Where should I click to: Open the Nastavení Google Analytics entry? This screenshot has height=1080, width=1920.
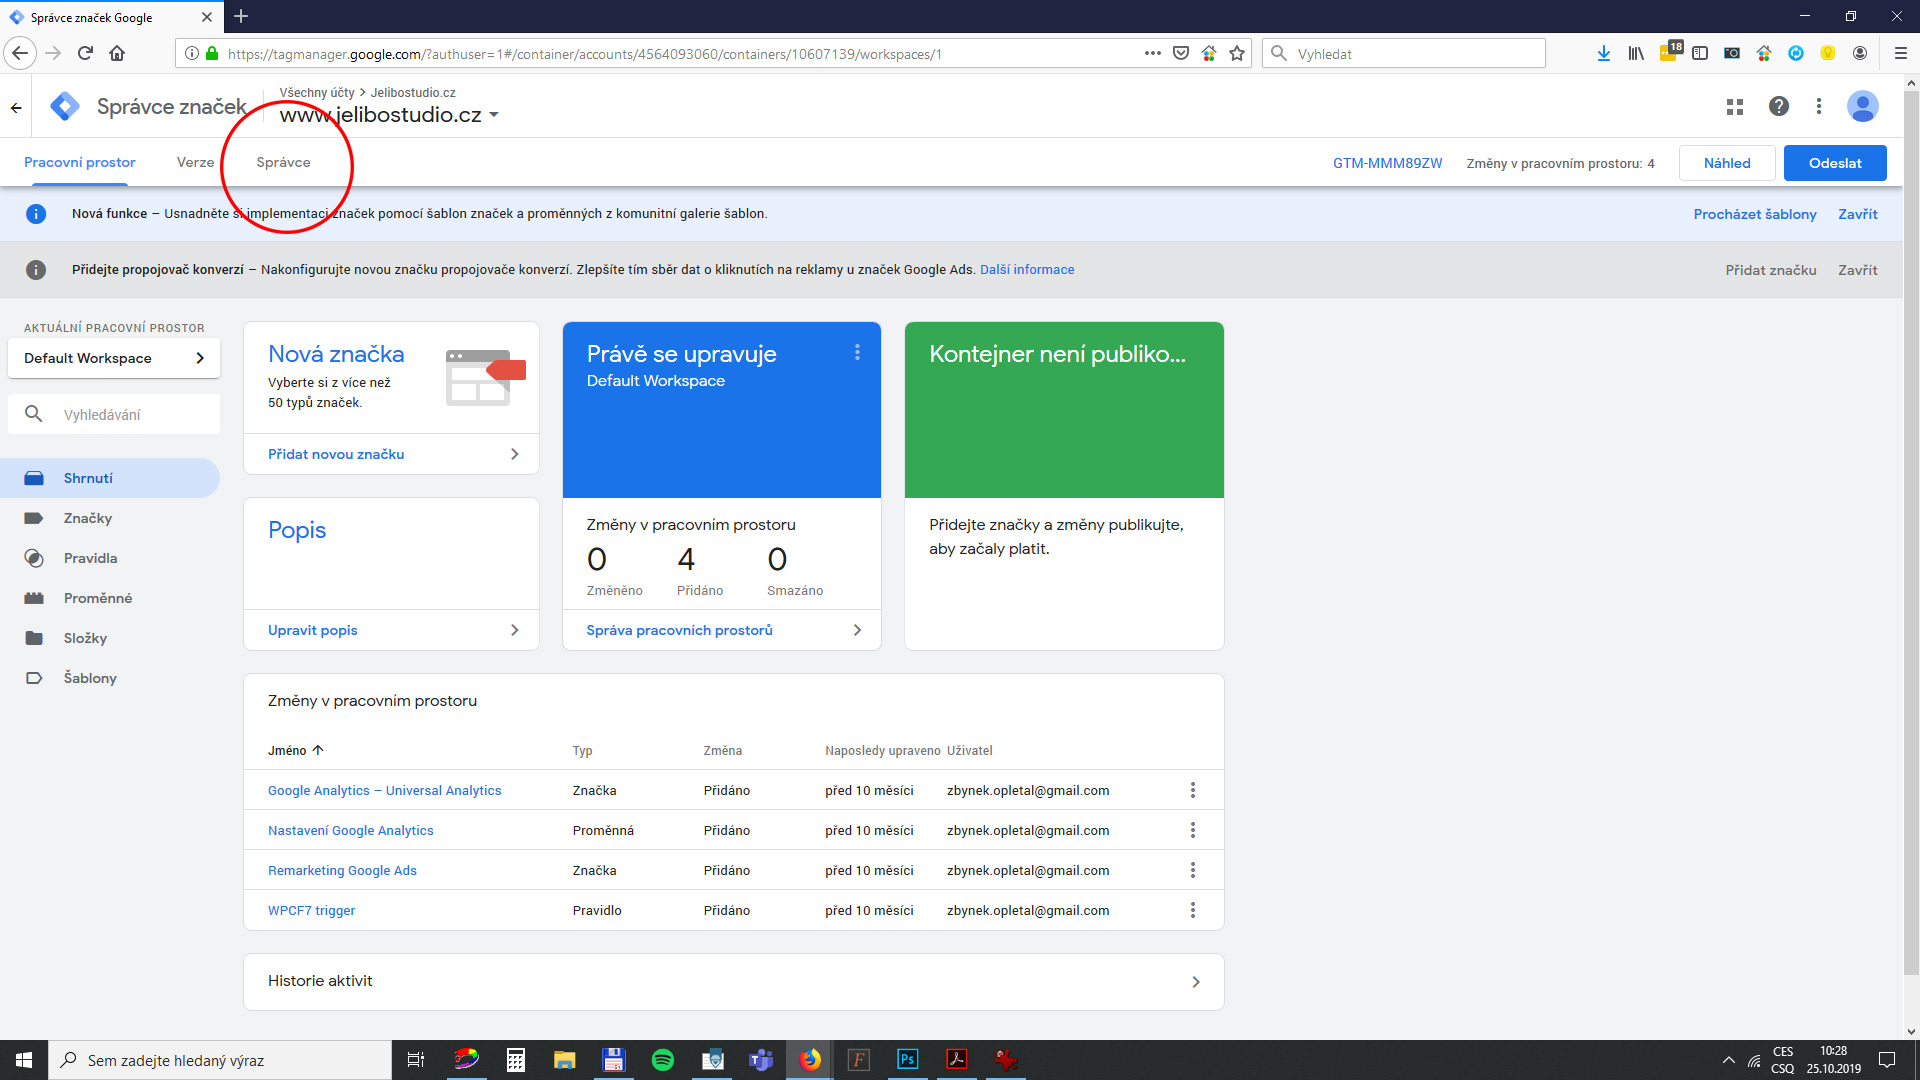coord(351,830)
